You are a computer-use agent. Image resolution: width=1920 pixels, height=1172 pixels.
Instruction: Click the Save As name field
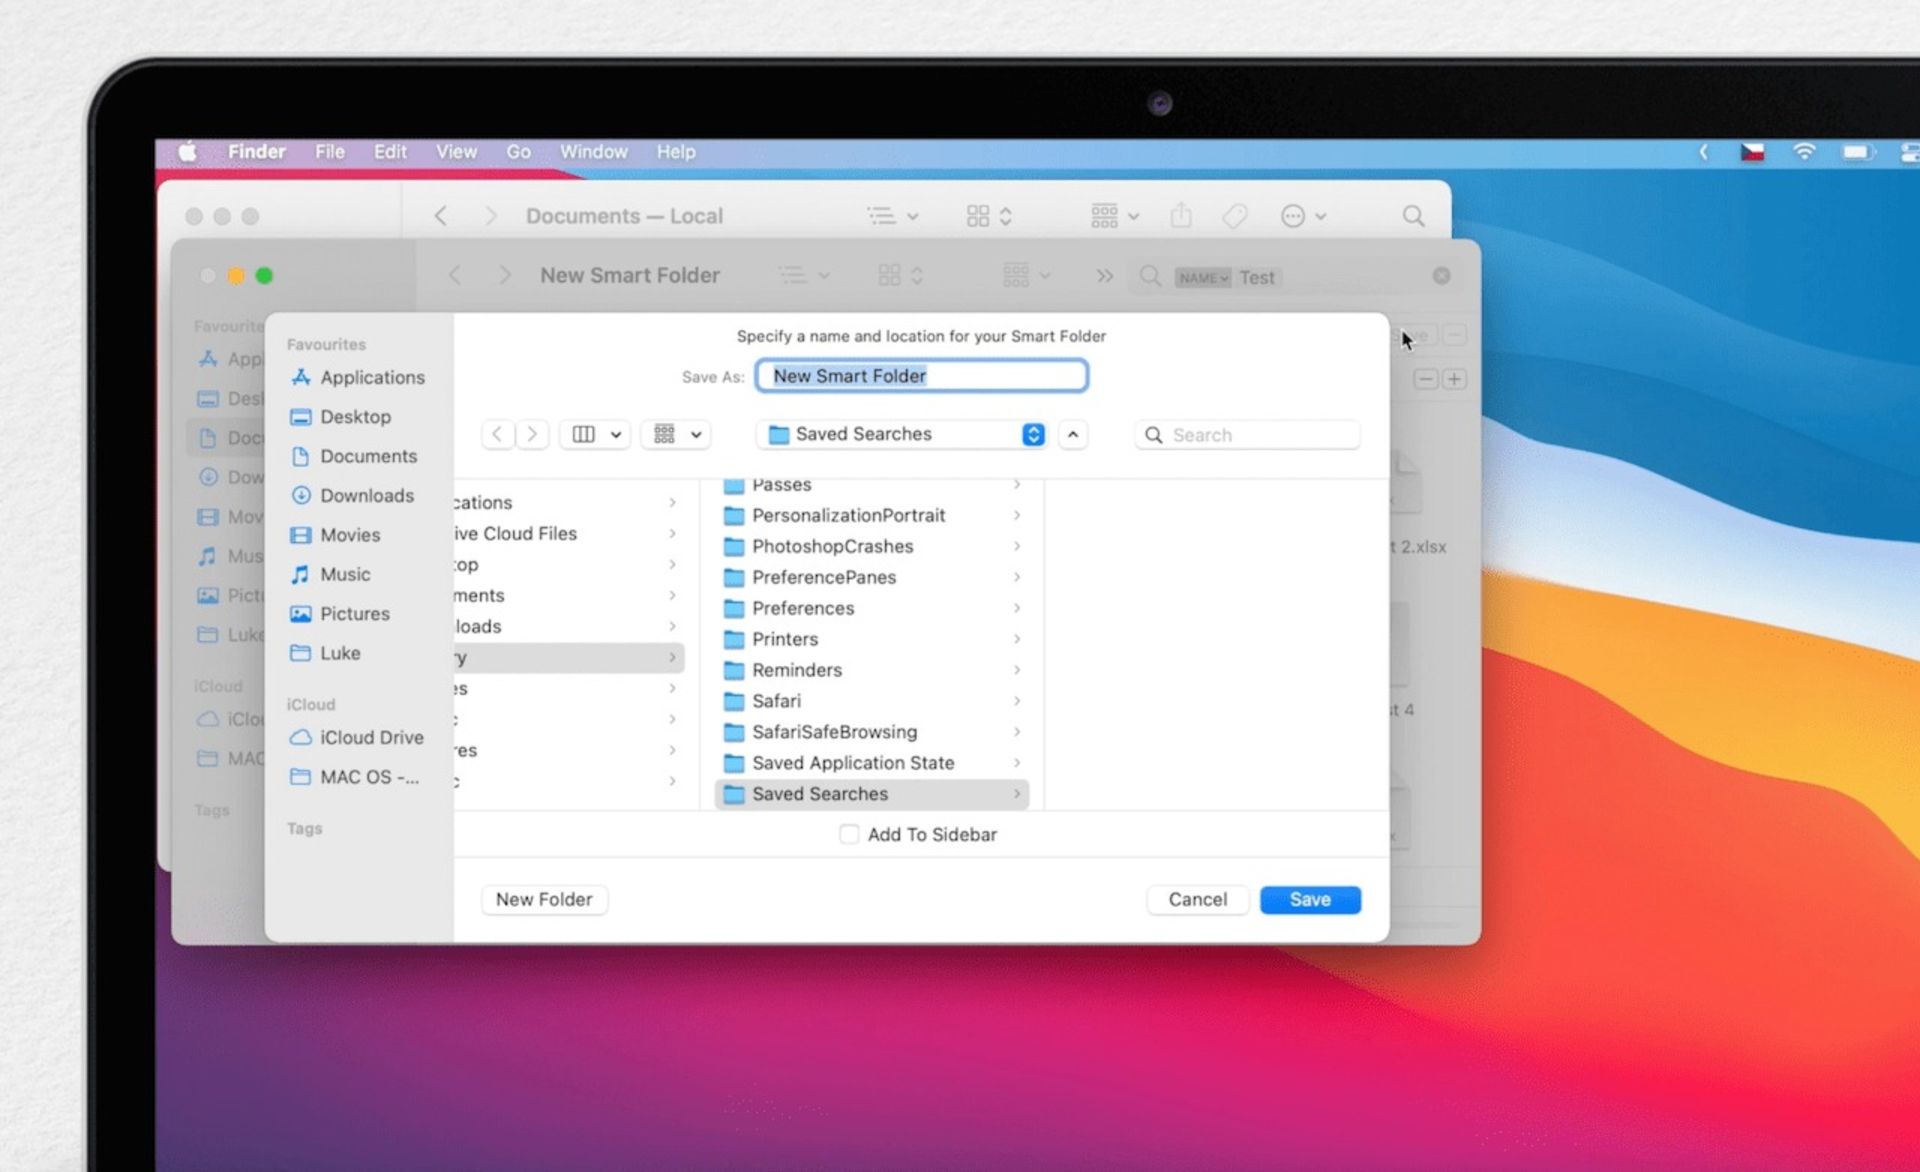pyautogui.click(x=921, y=376)
